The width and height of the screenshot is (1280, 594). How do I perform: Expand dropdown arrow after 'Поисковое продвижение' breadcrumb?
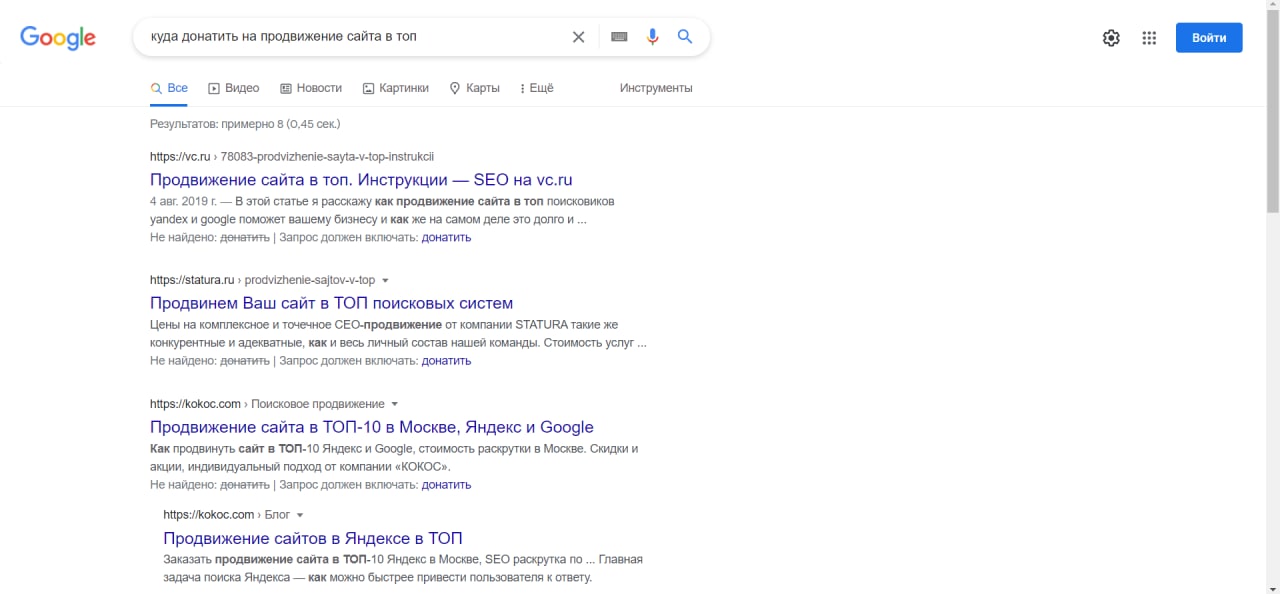(x=395, y=405)
